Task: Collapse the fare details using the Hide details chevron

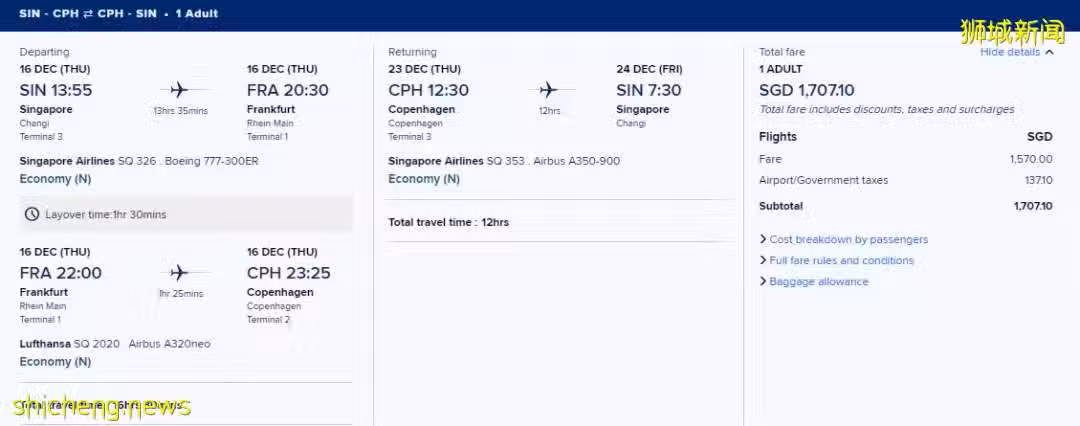Action: pyautogui.click(x=1049, y=52)
